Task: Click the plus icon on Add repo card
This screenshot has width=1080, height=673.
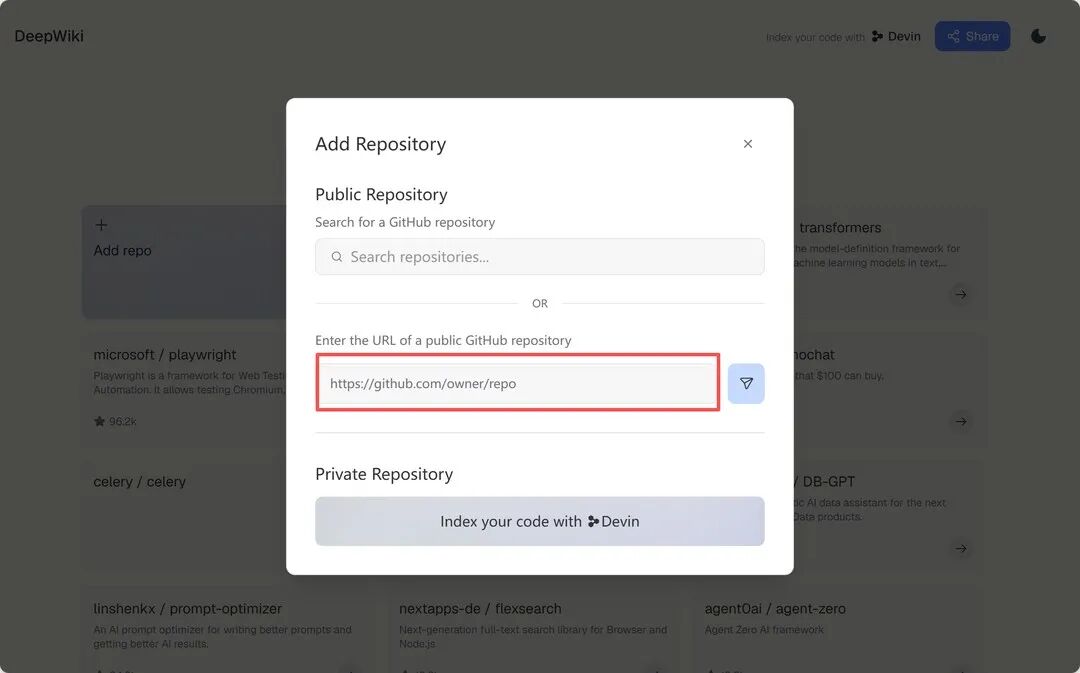Action: coord(101,225)
